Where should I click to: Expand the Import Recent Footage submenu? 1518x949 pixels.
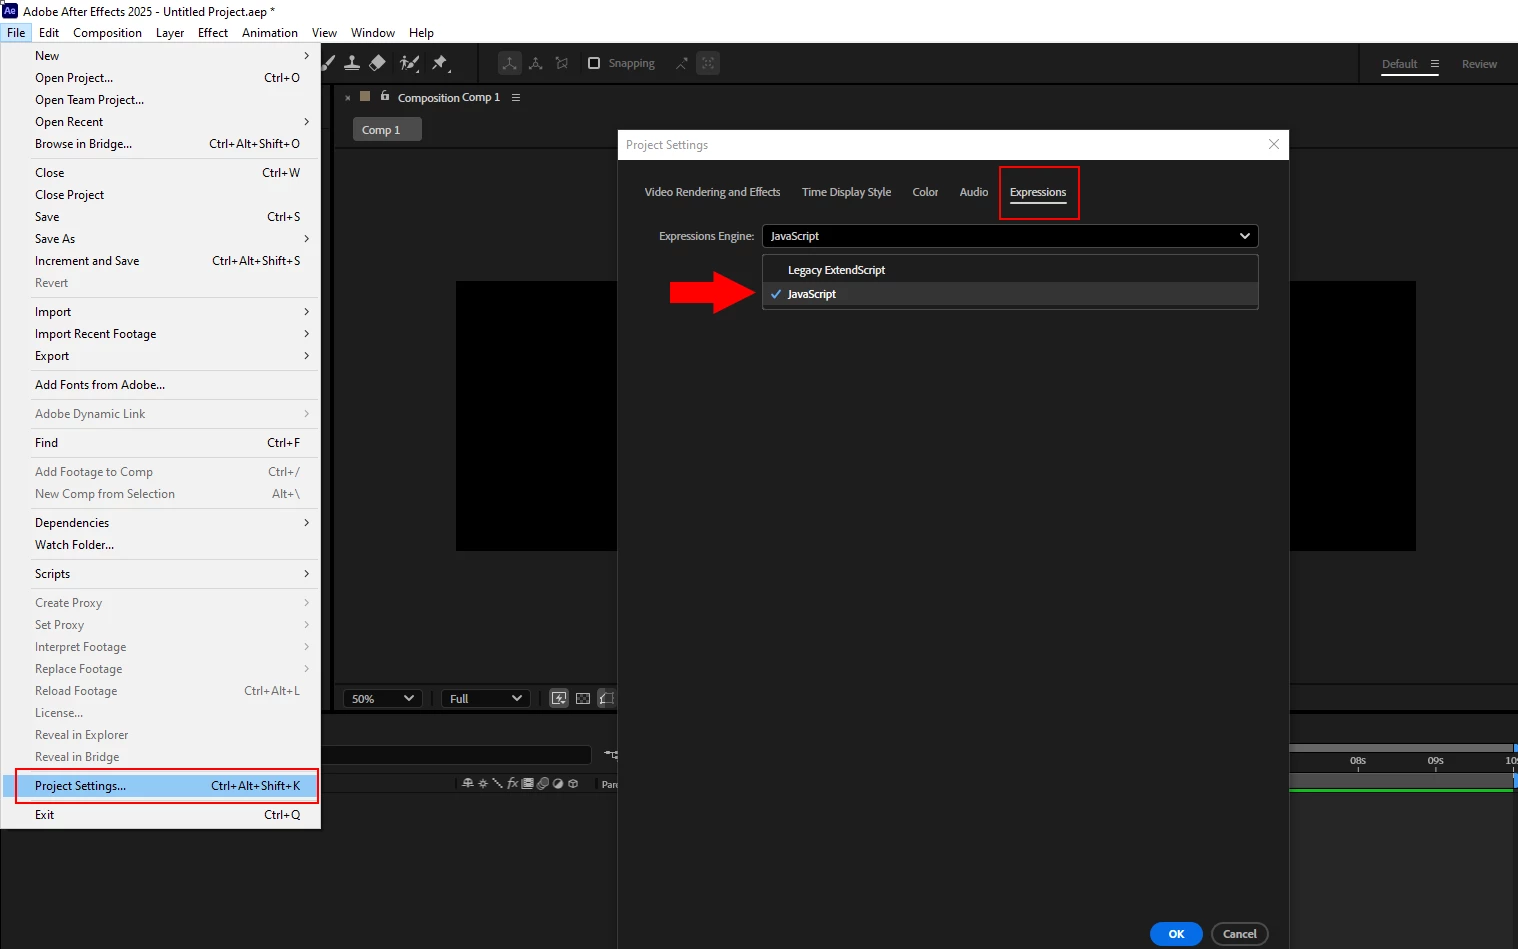click(x=160, y=334)
